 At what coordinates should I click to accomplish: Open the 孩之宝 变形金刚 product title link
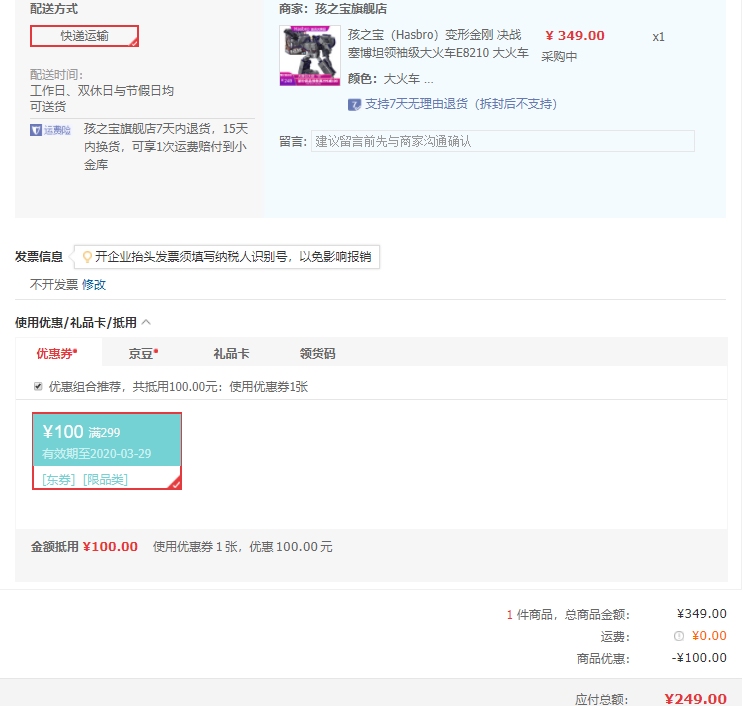tap(438, 44)
